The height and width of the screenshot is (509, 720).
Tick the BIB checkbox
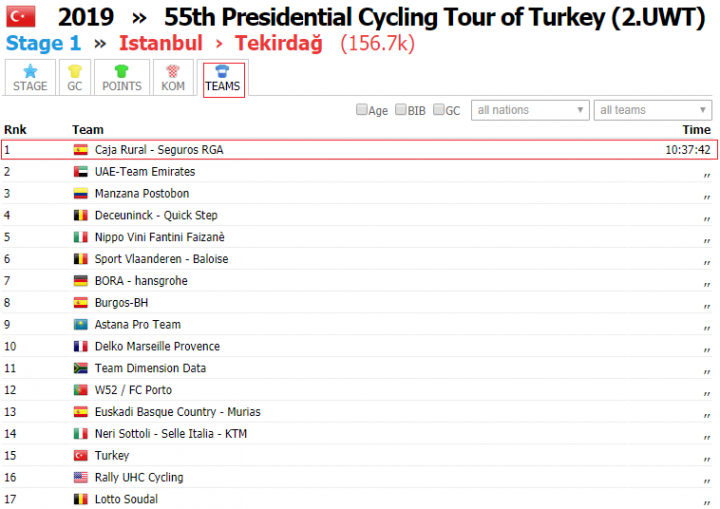401,109
